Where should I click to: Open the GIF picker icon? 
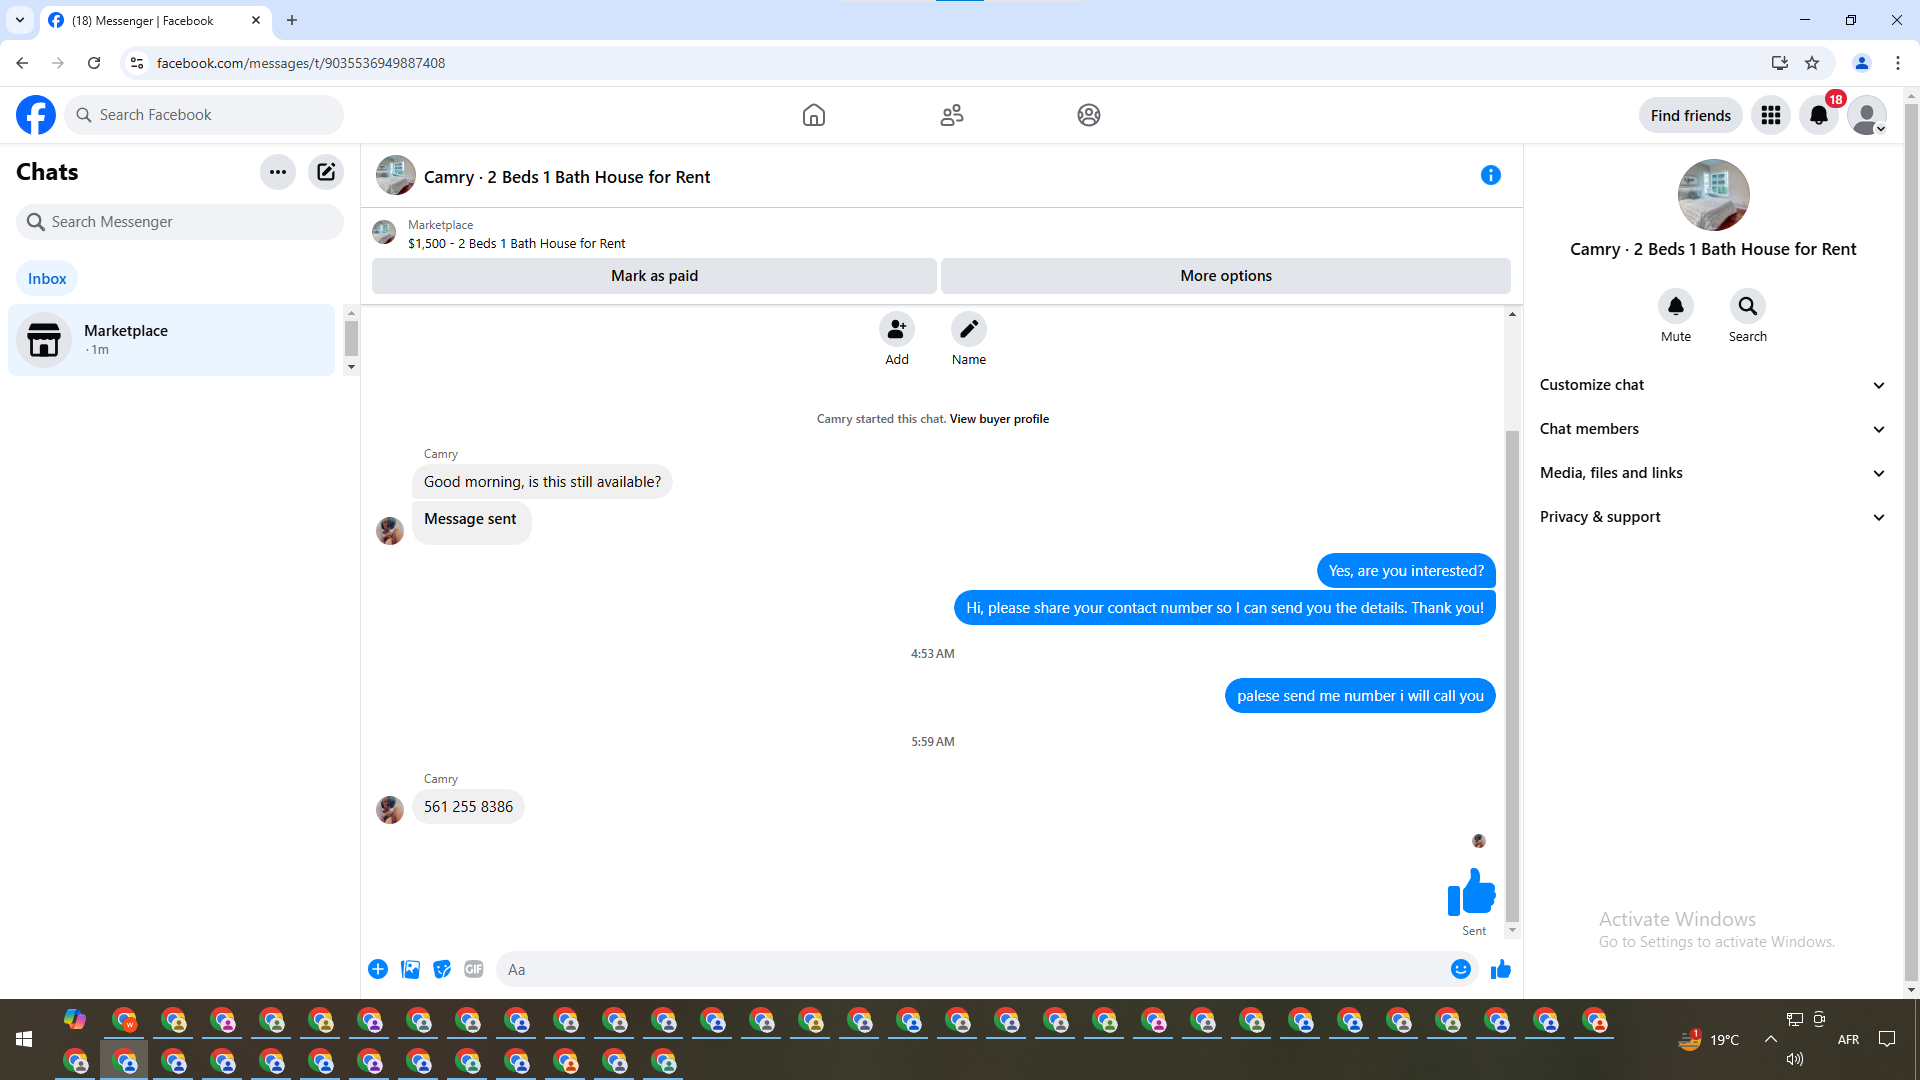click(474, 969)
